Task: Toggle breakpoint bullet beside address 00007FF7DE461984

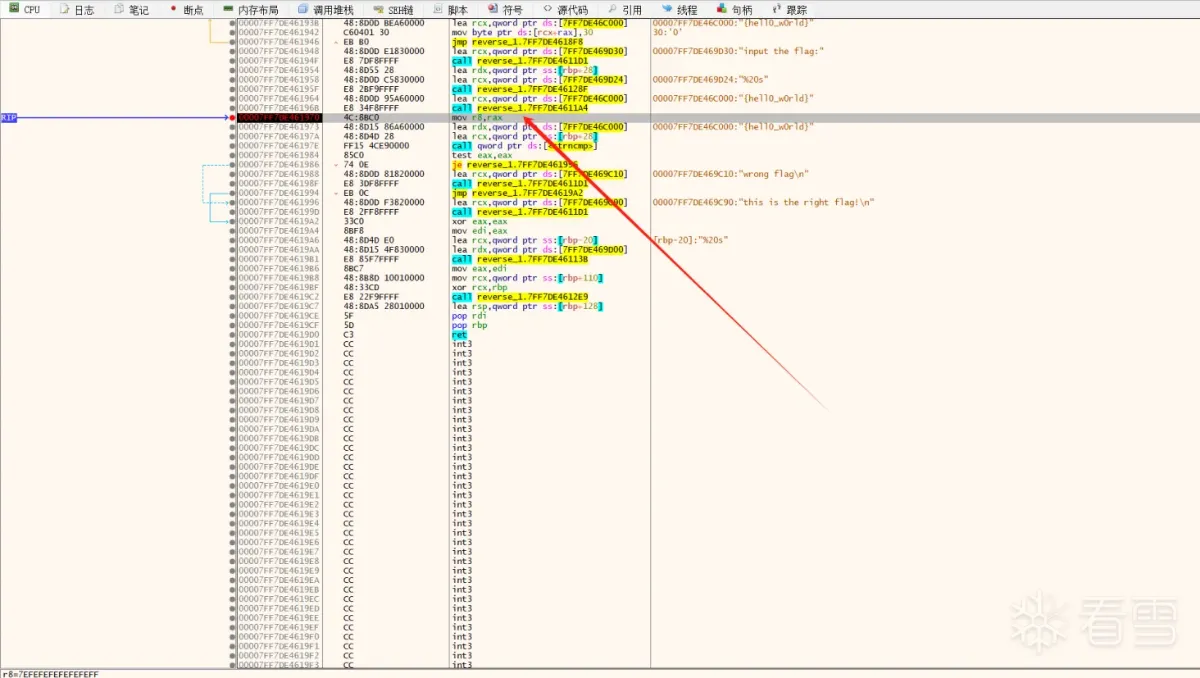Action: (233, 155)
